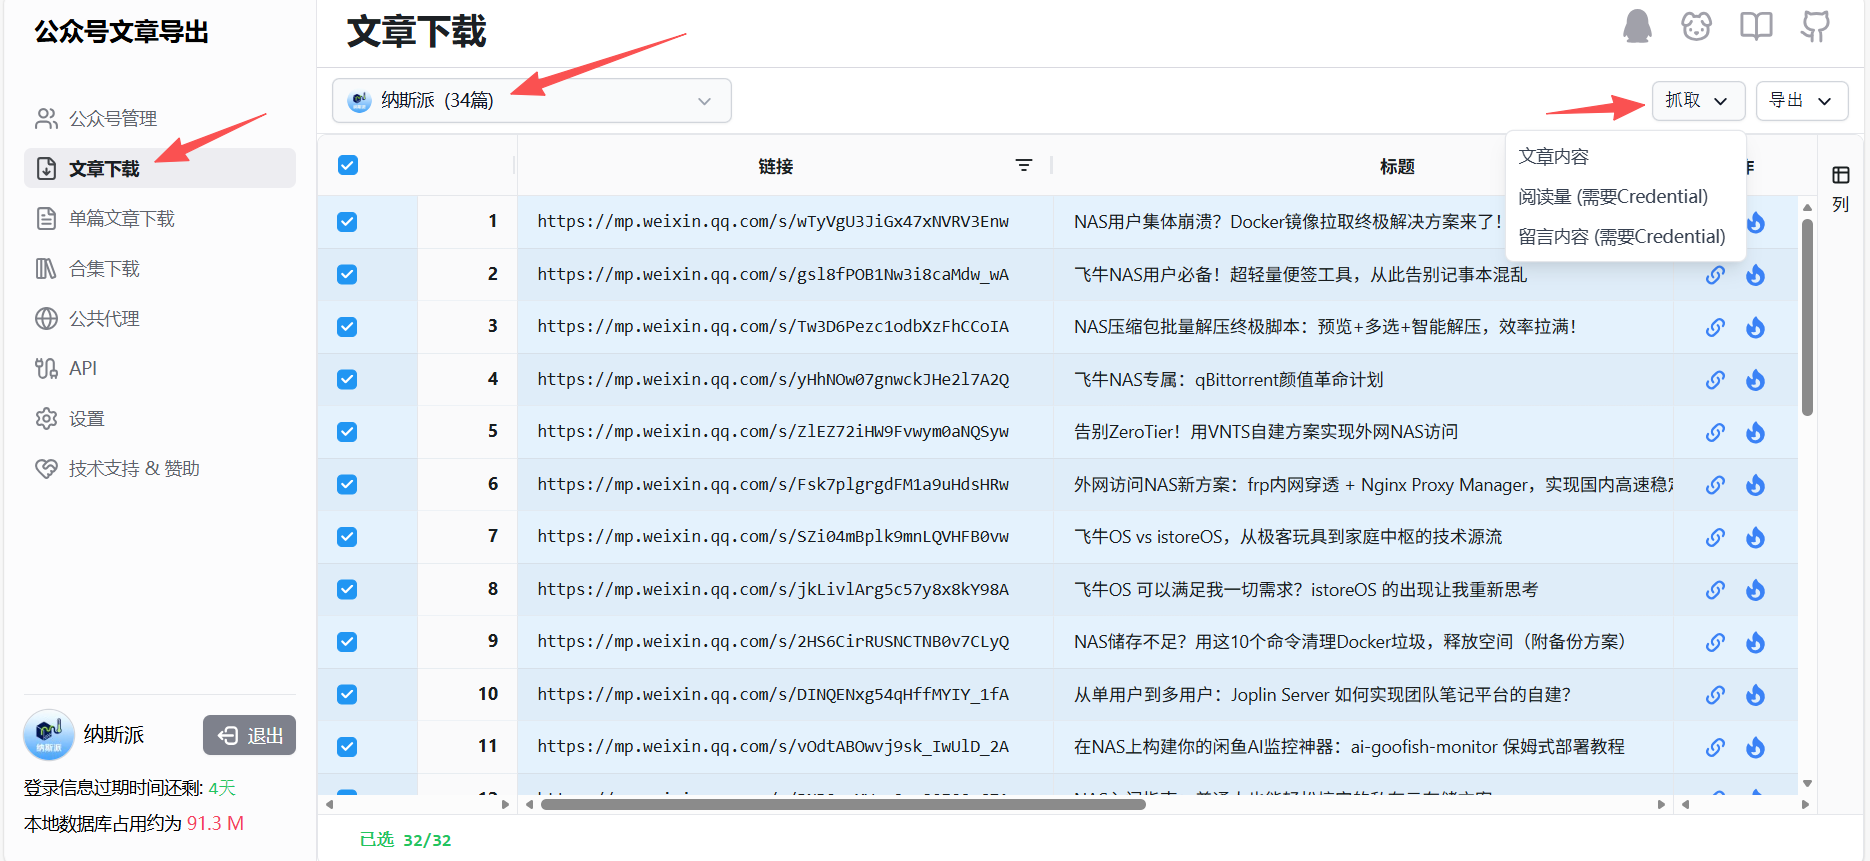Click the link icon in row 3

pos(1715,327)
